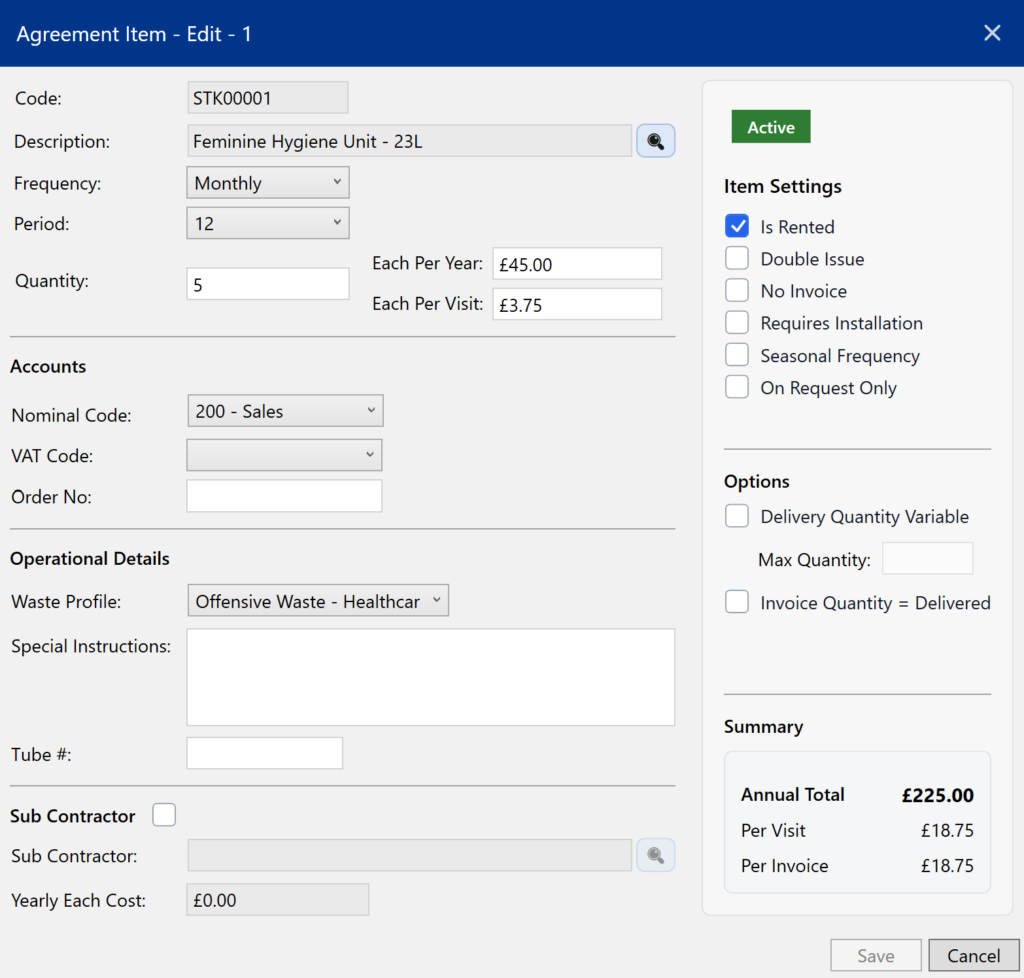
Task: Expand the Waste Profile dropdown
Action: pyautogui.click(x=318, y=601)
